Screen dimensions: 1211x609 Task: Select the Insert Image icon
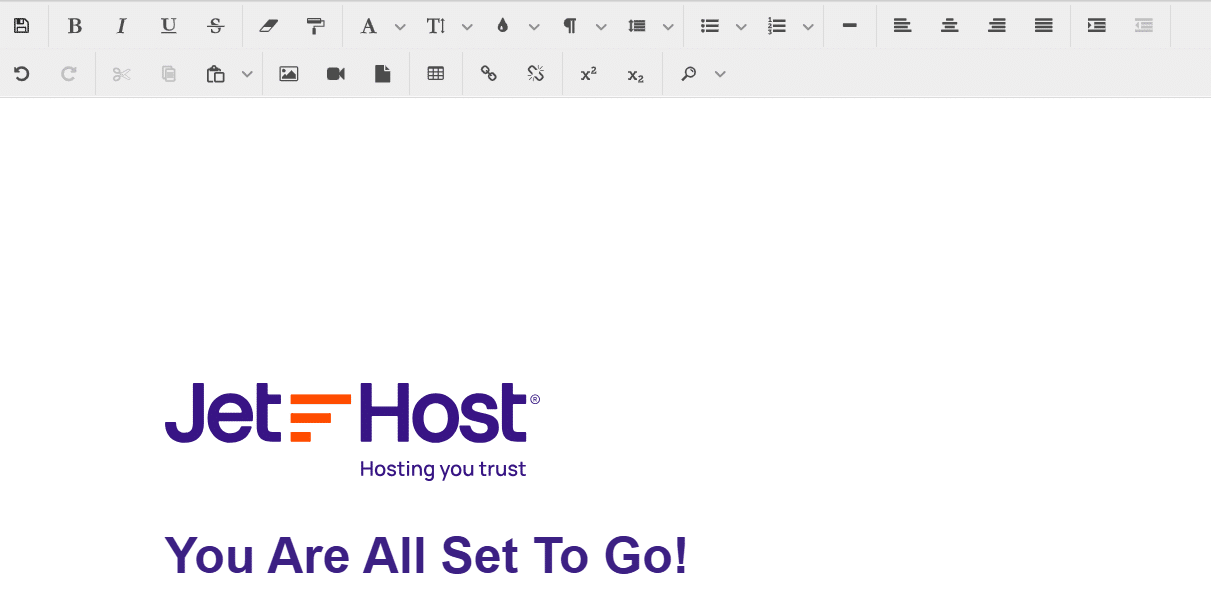click(x=288, y=73)
